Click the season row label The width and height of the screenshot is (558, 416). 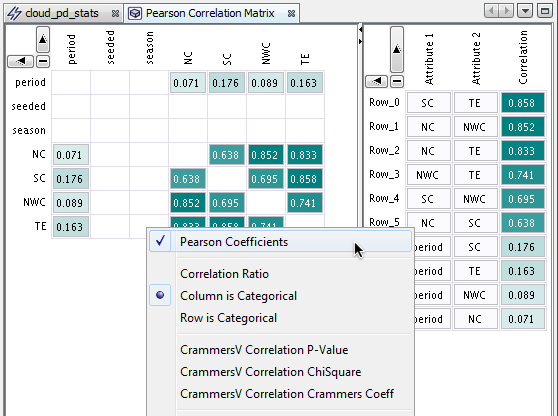point(29,130)
